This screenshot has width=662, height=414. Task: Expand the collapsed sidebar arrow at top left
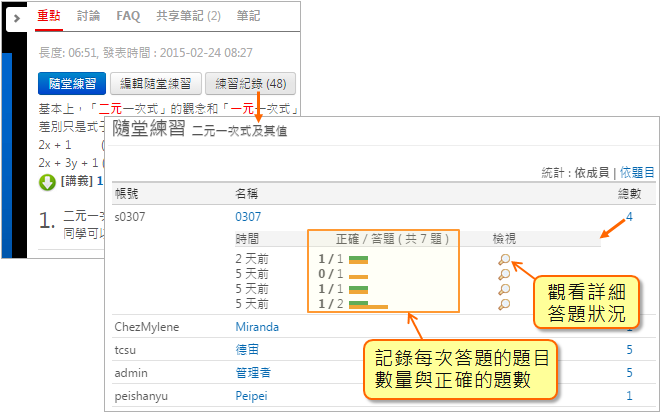[17, 18]
